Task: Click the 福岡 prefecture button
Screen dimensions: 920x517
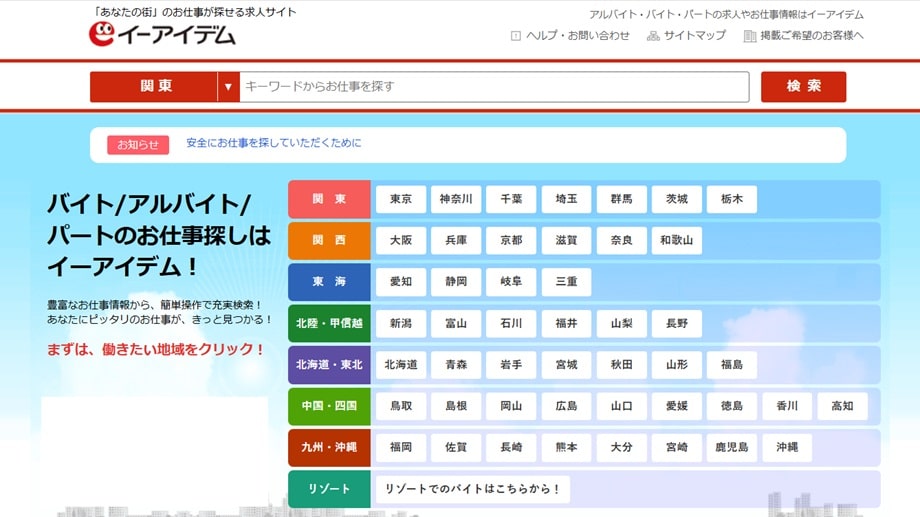Action: (401, 447)
